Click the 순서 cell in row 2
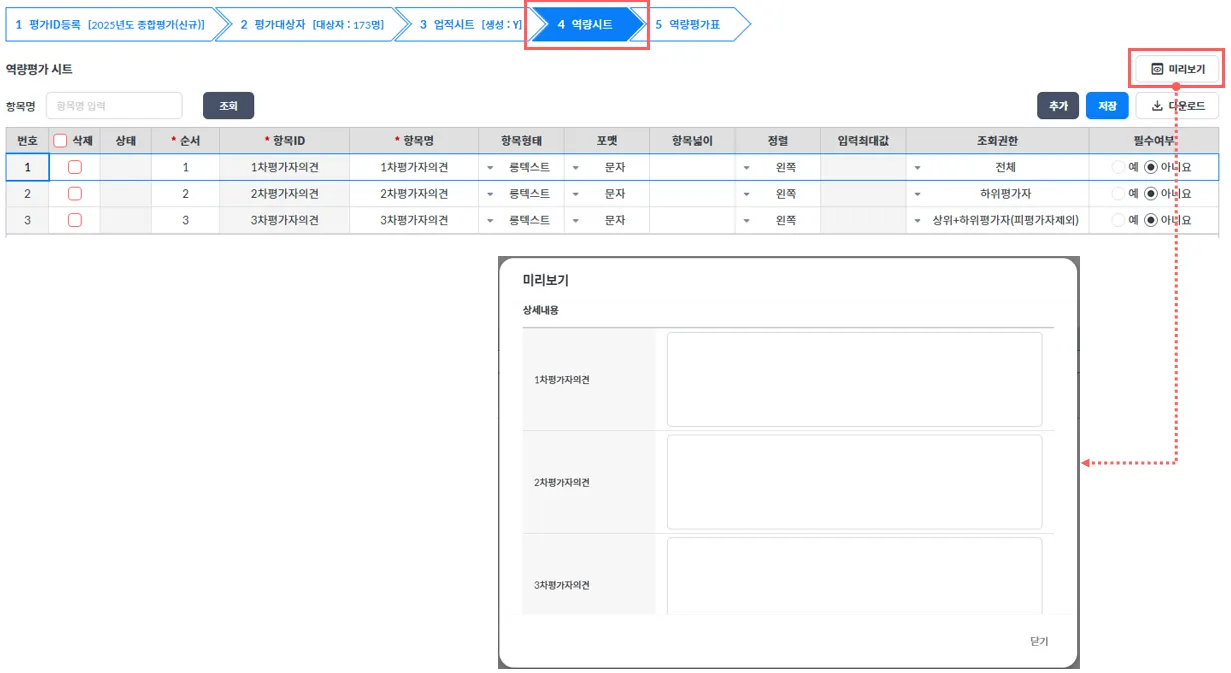 pos(186,194)
